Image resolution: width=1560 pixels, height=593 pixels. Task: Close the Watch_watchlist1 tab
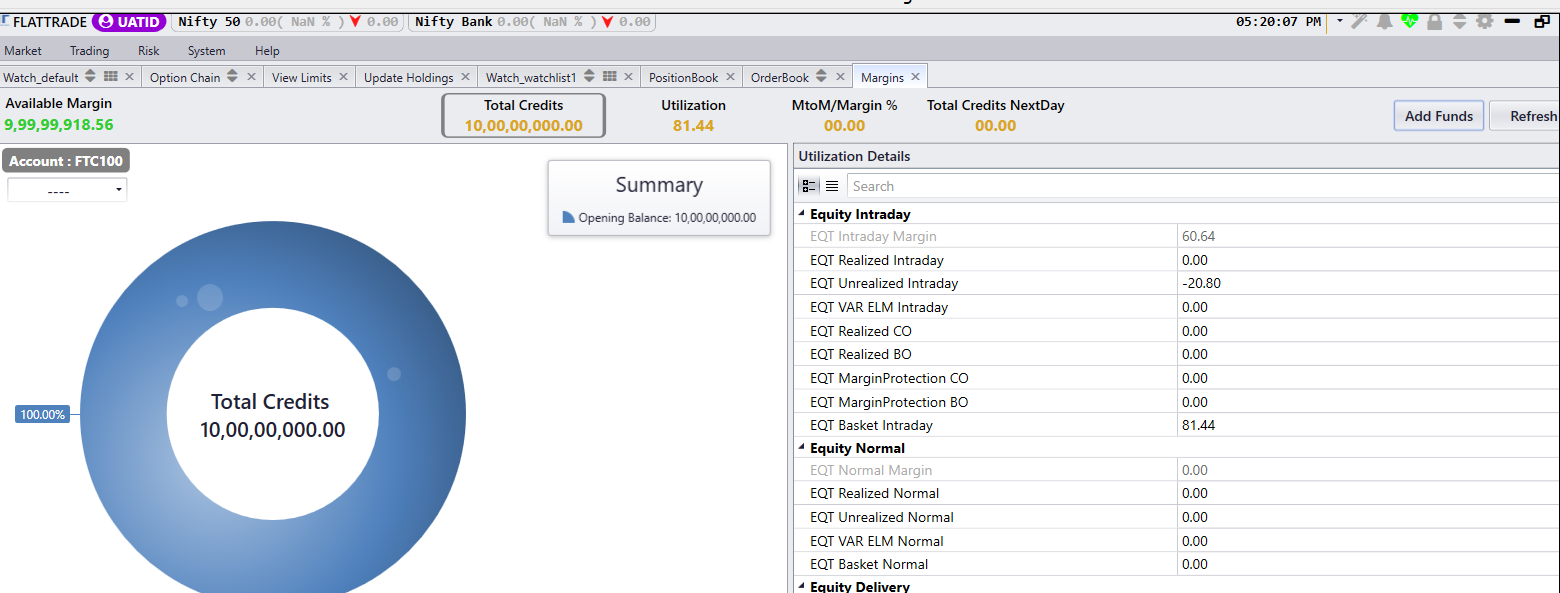628,76
